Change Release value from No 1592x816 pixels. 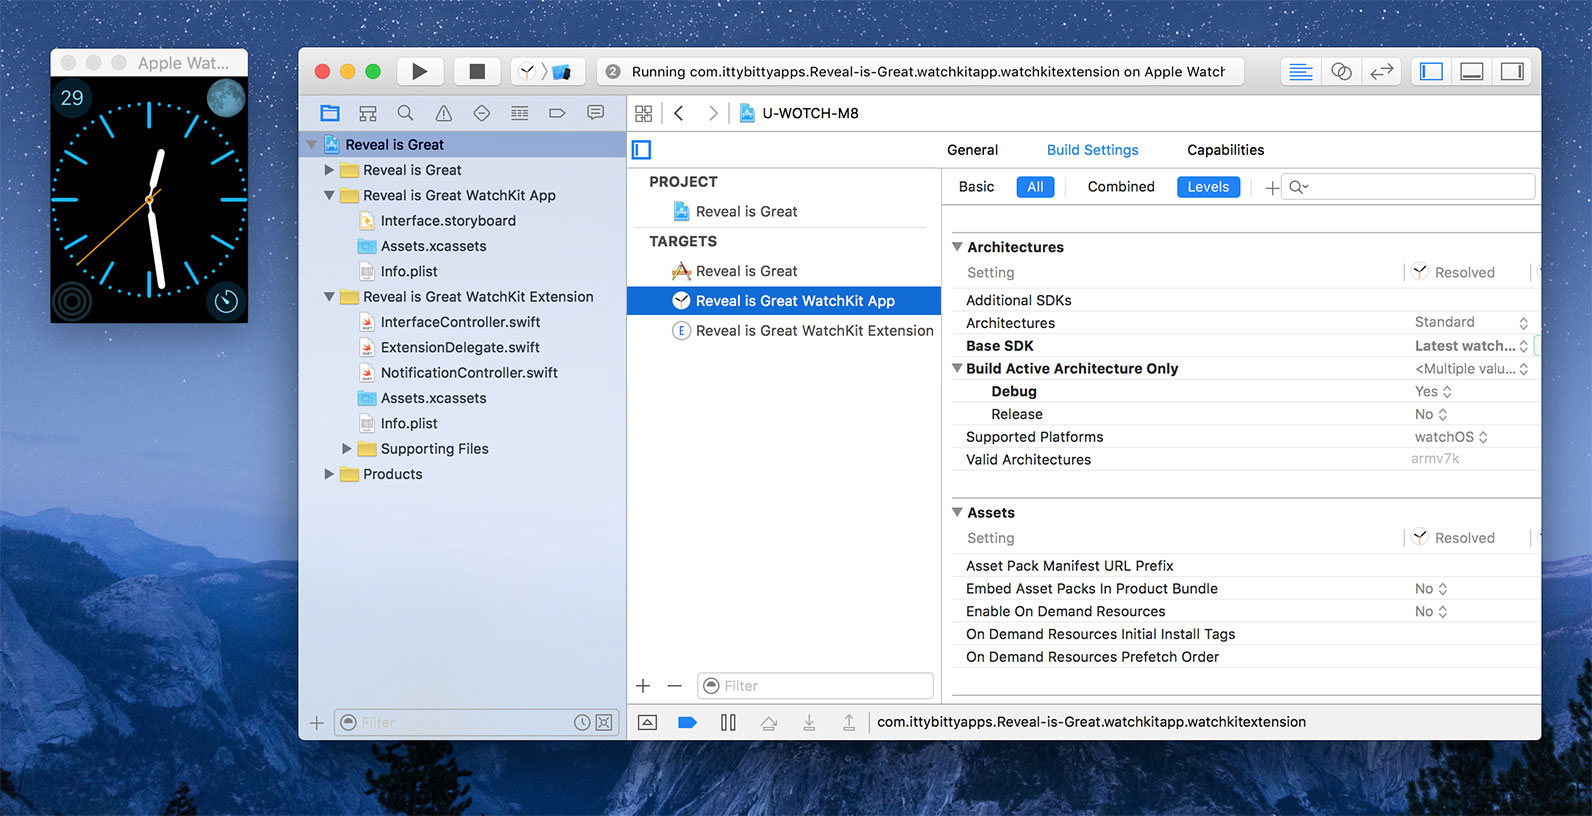(x=1431, y=414)
